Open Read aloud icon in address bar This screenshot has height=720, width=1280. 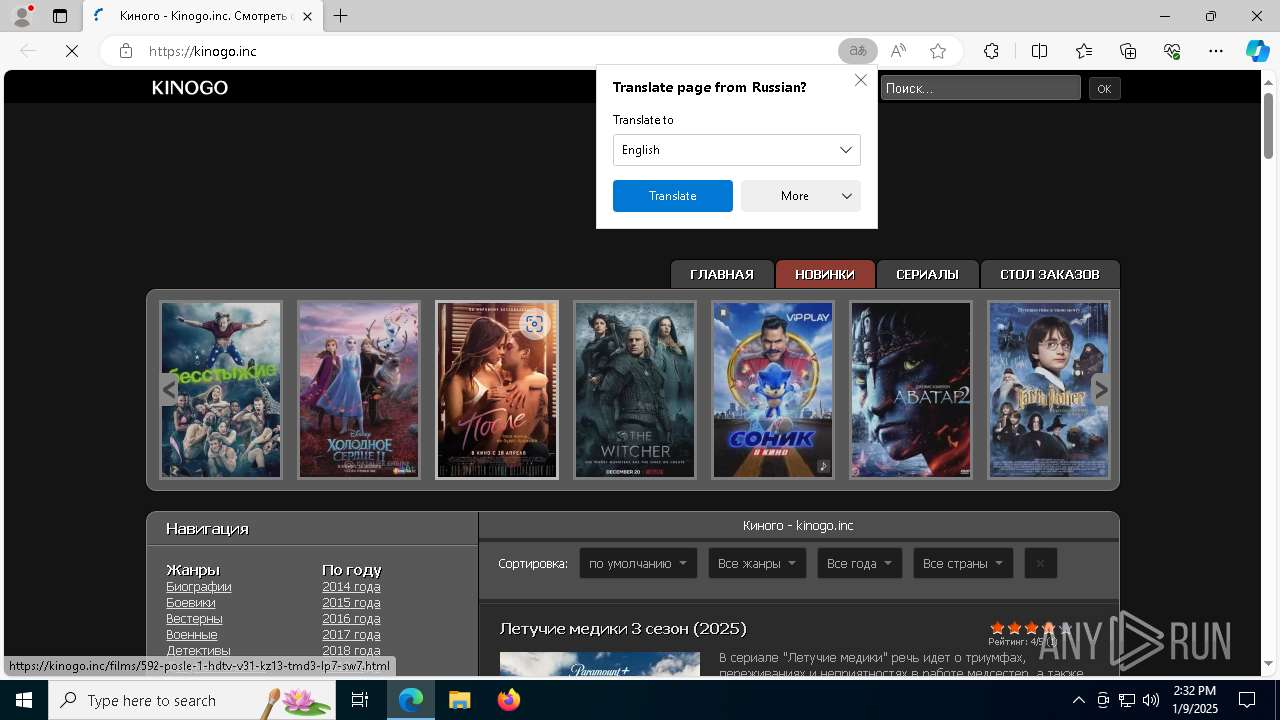pyautogui.click(x=898, y=51)
